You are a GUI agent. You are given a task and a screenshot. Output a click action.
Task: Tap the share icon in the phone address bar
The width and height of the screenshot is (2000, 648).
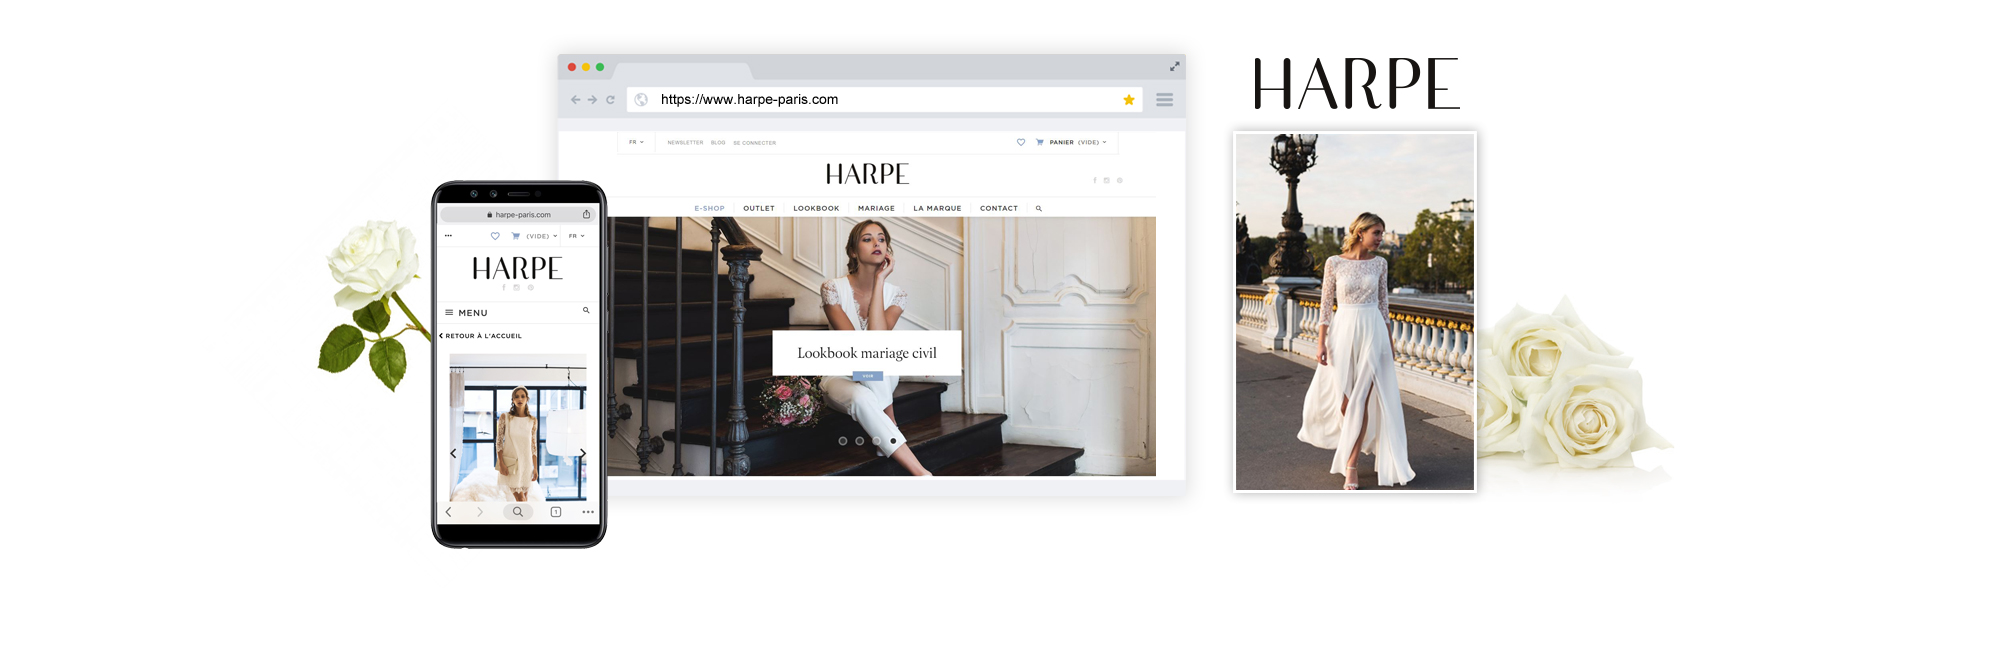(587, 214)
